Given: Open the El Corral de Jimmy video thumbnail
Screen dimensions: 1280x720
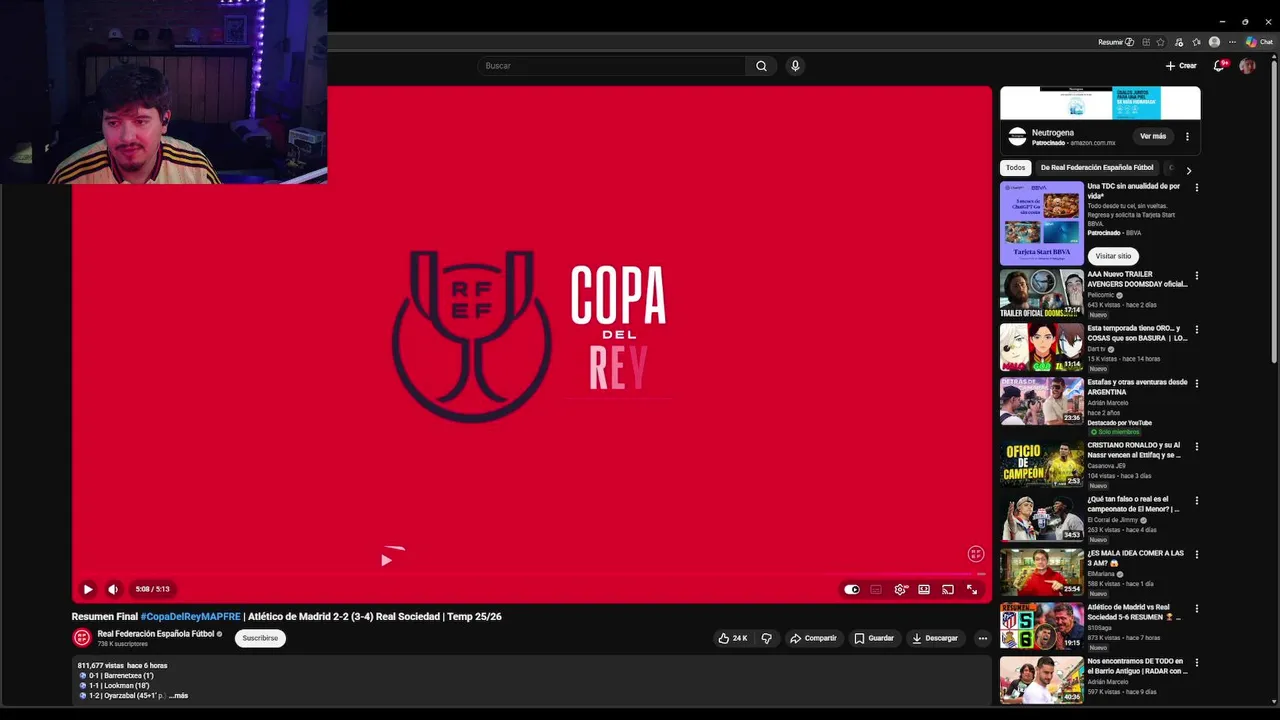Looking at the screenshot, I should [1042, 518].
